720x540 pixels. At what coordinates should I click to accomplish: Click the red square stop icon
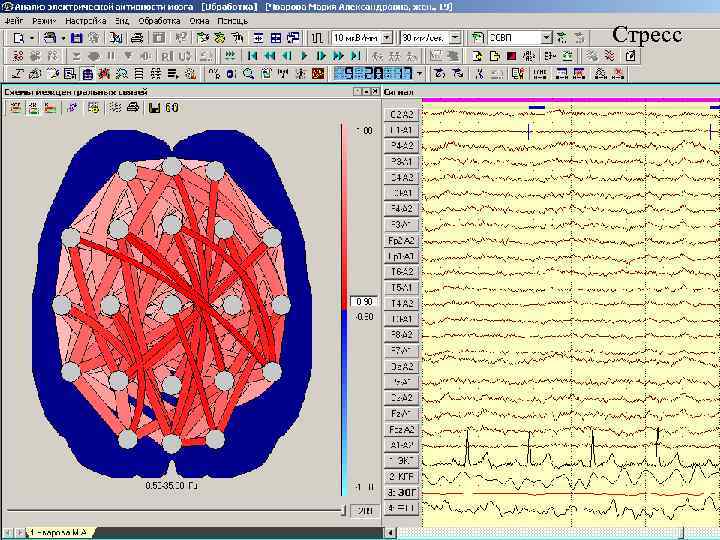tap(511, 55)
